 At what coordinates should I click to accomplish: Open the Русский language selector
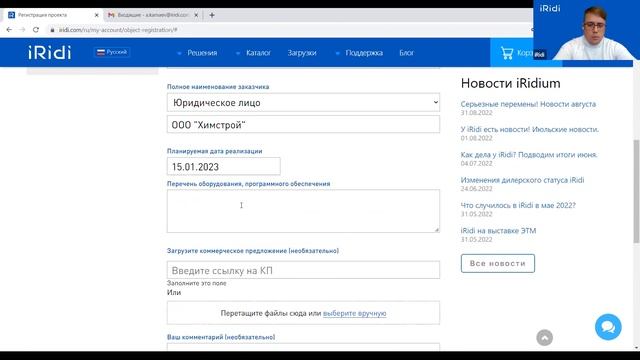coord(112,52)
